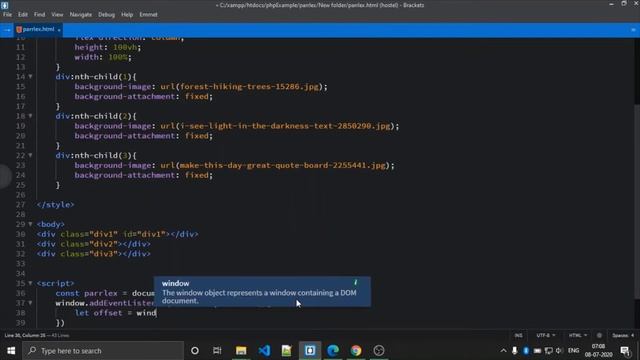Screen dimensions: 640x360
Task: Toggle sidebar with arrow icon left of tabs
Action: click(7, 30)
